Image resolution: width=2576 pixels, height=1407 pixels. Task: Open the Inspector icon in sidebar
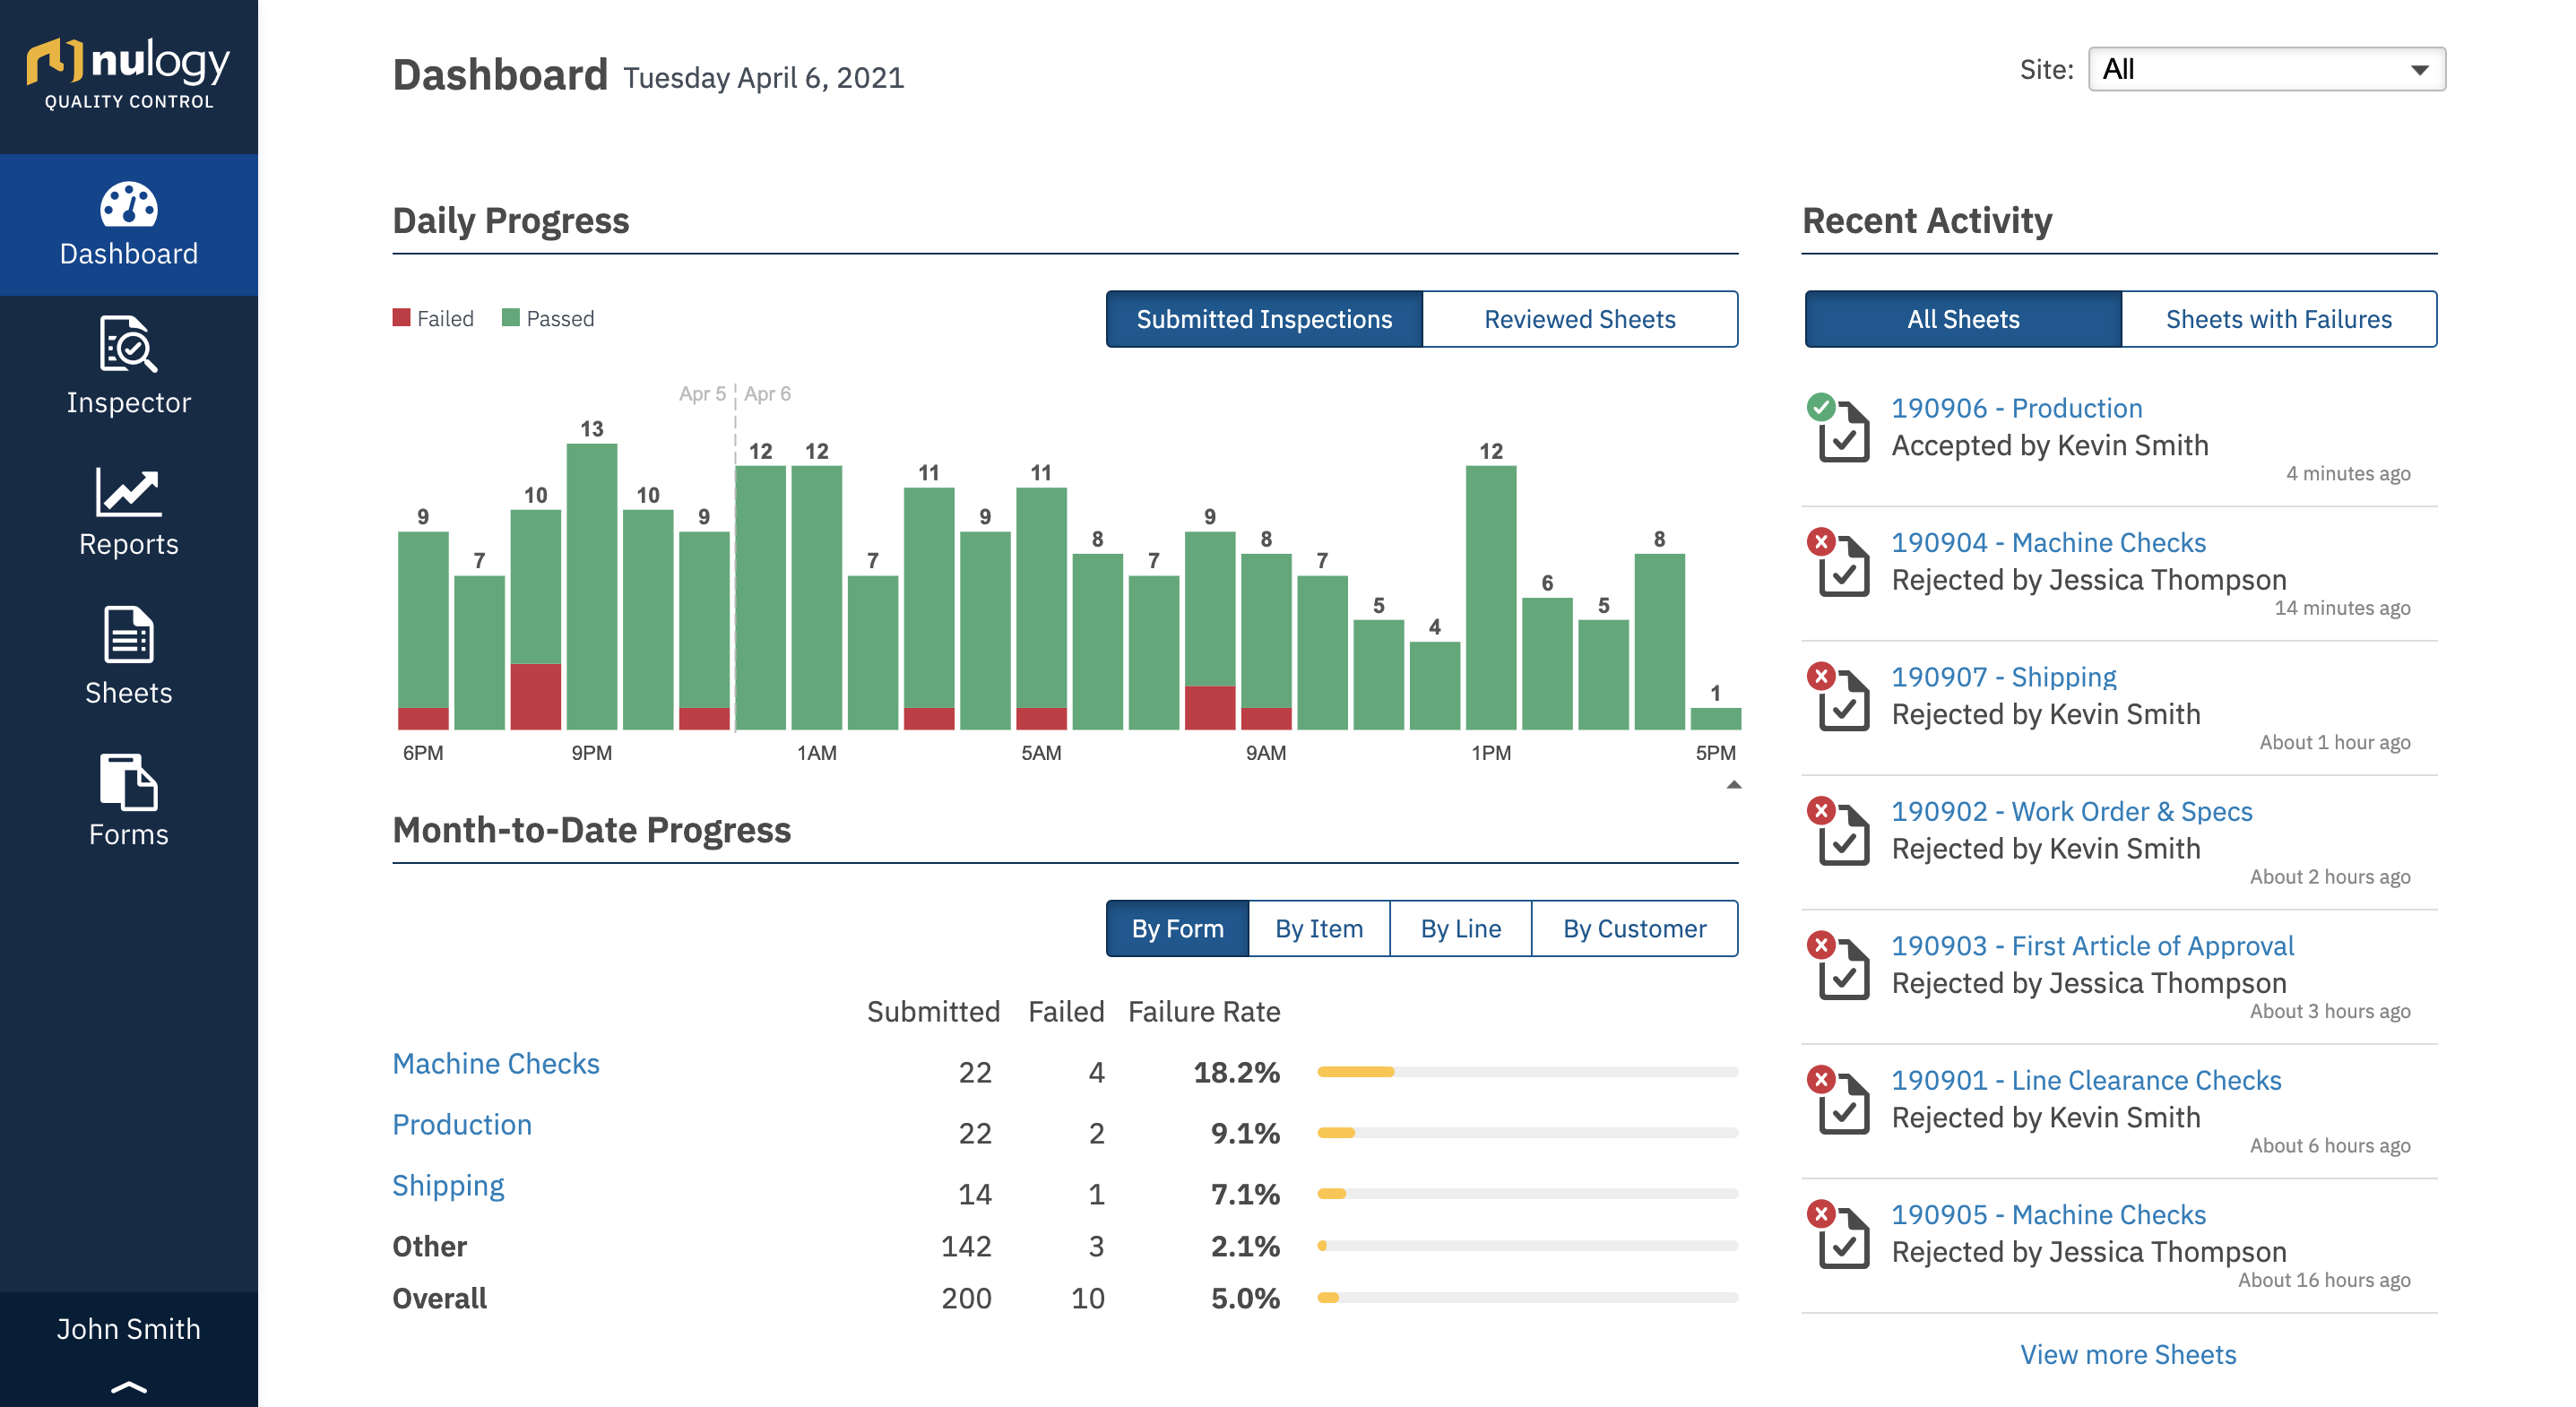[128, 345]
